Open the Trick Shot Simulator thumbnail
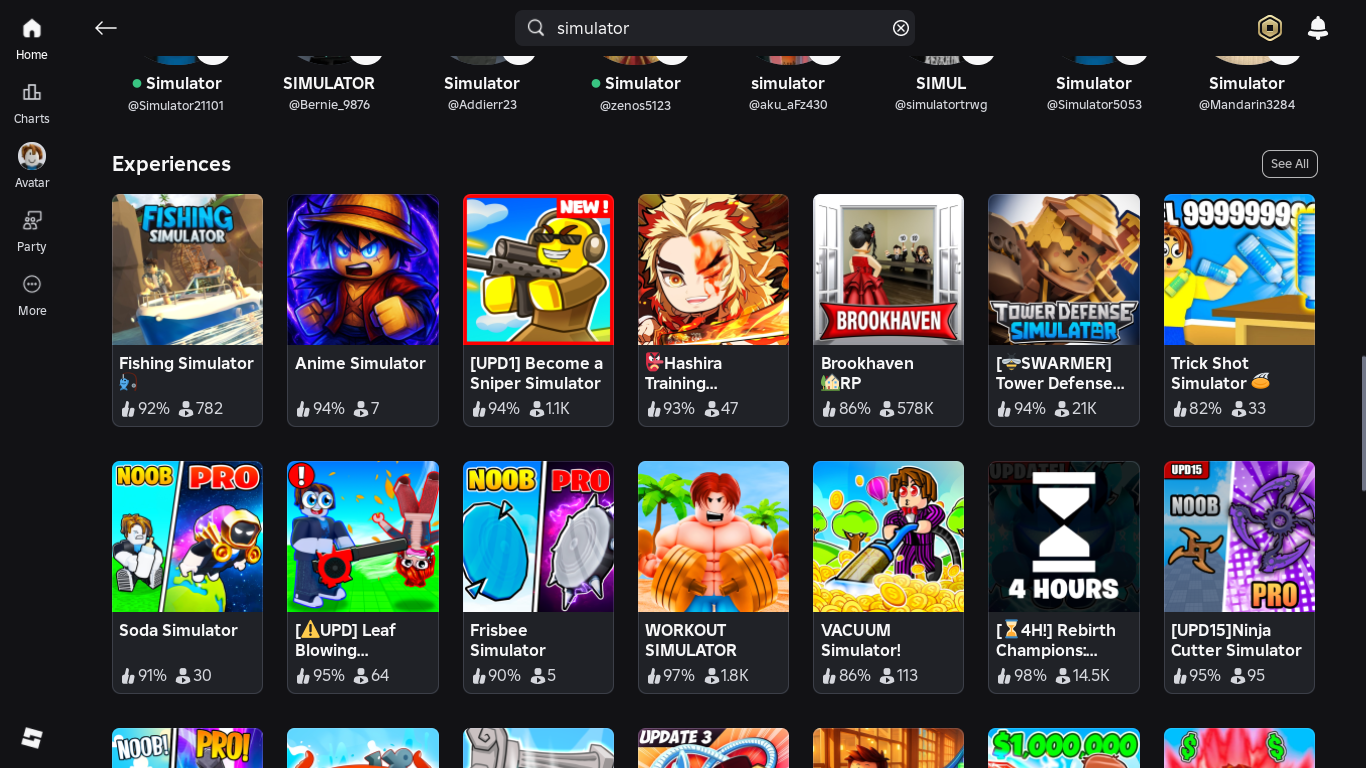 coord(1239,270)
